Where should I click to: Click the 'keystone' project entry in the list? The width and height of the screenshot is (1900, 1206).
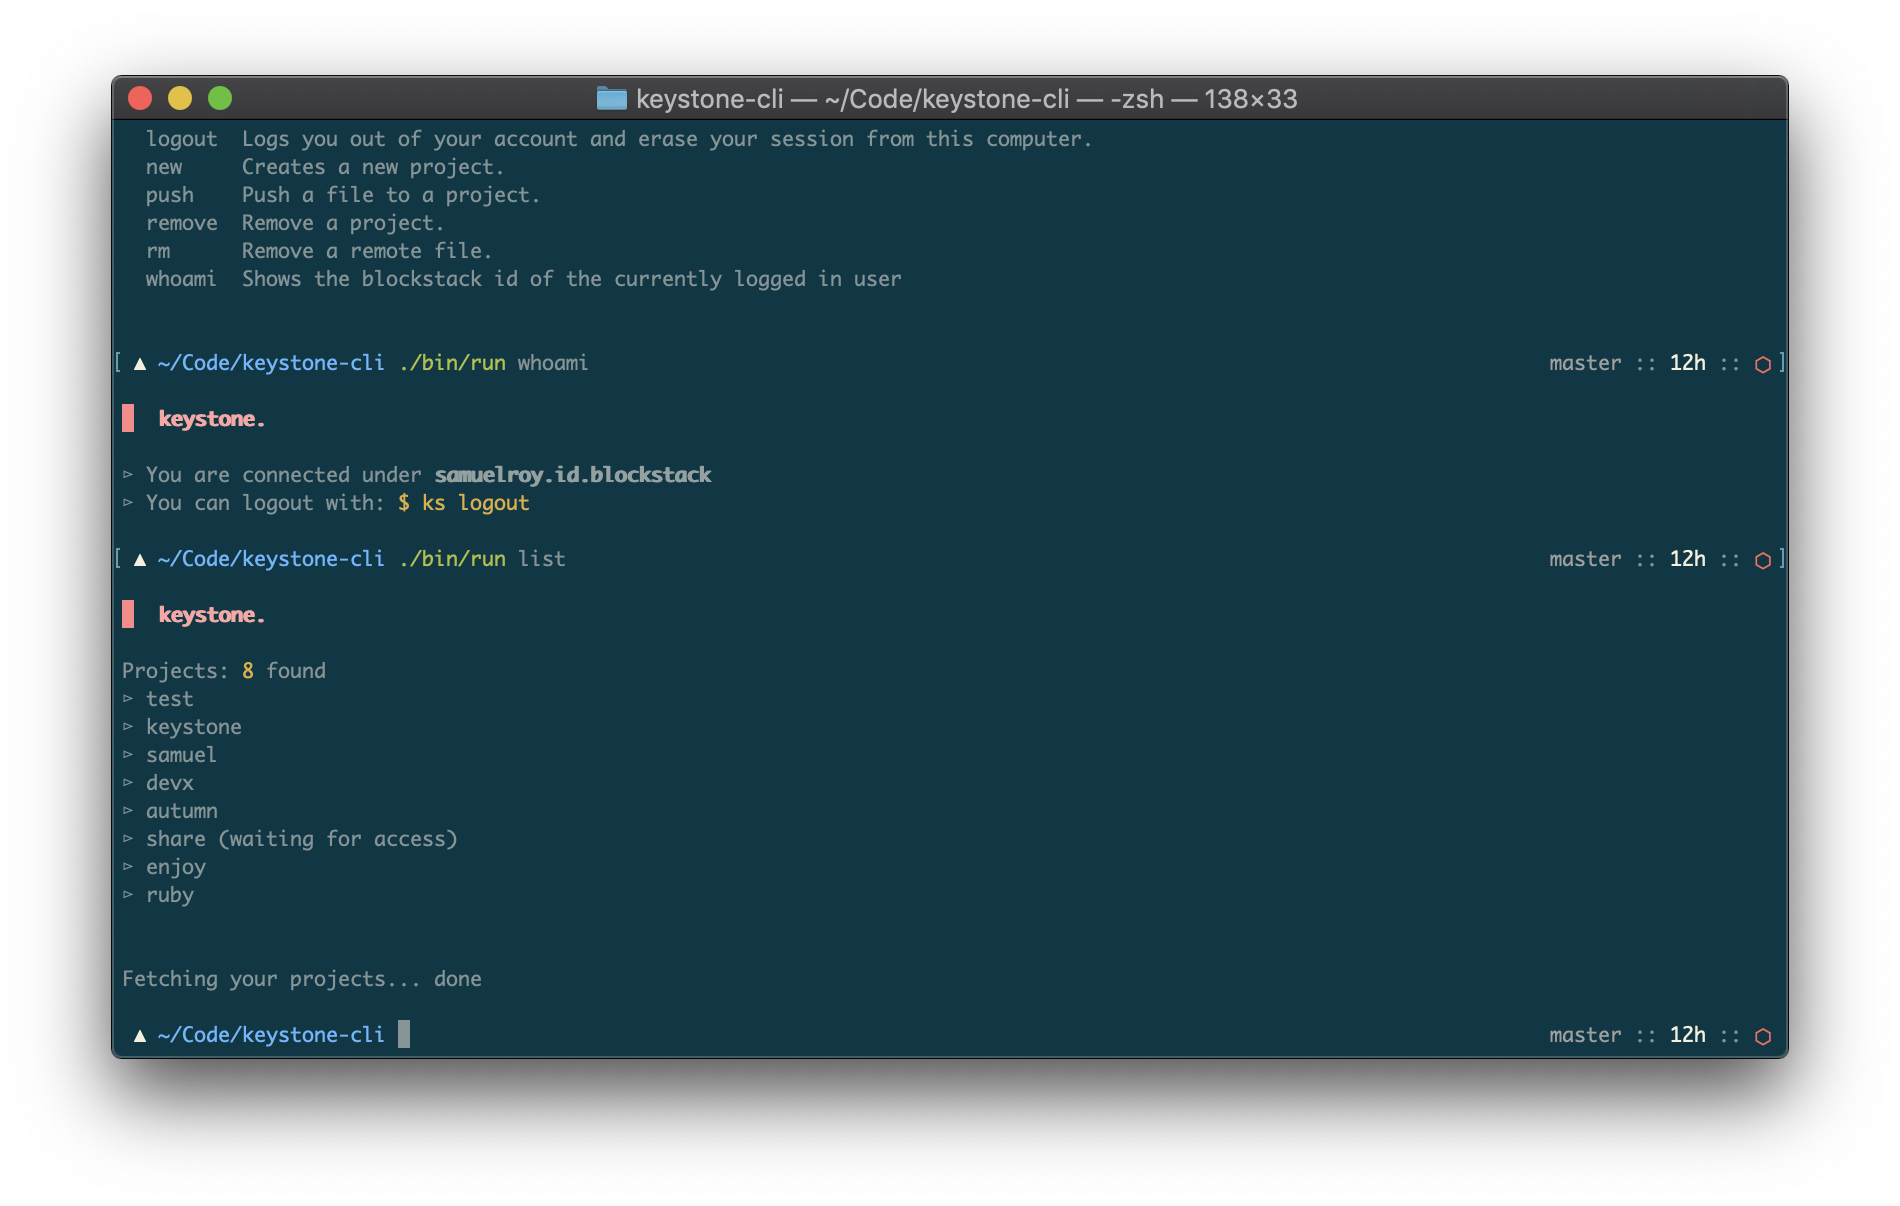point(194,727)
